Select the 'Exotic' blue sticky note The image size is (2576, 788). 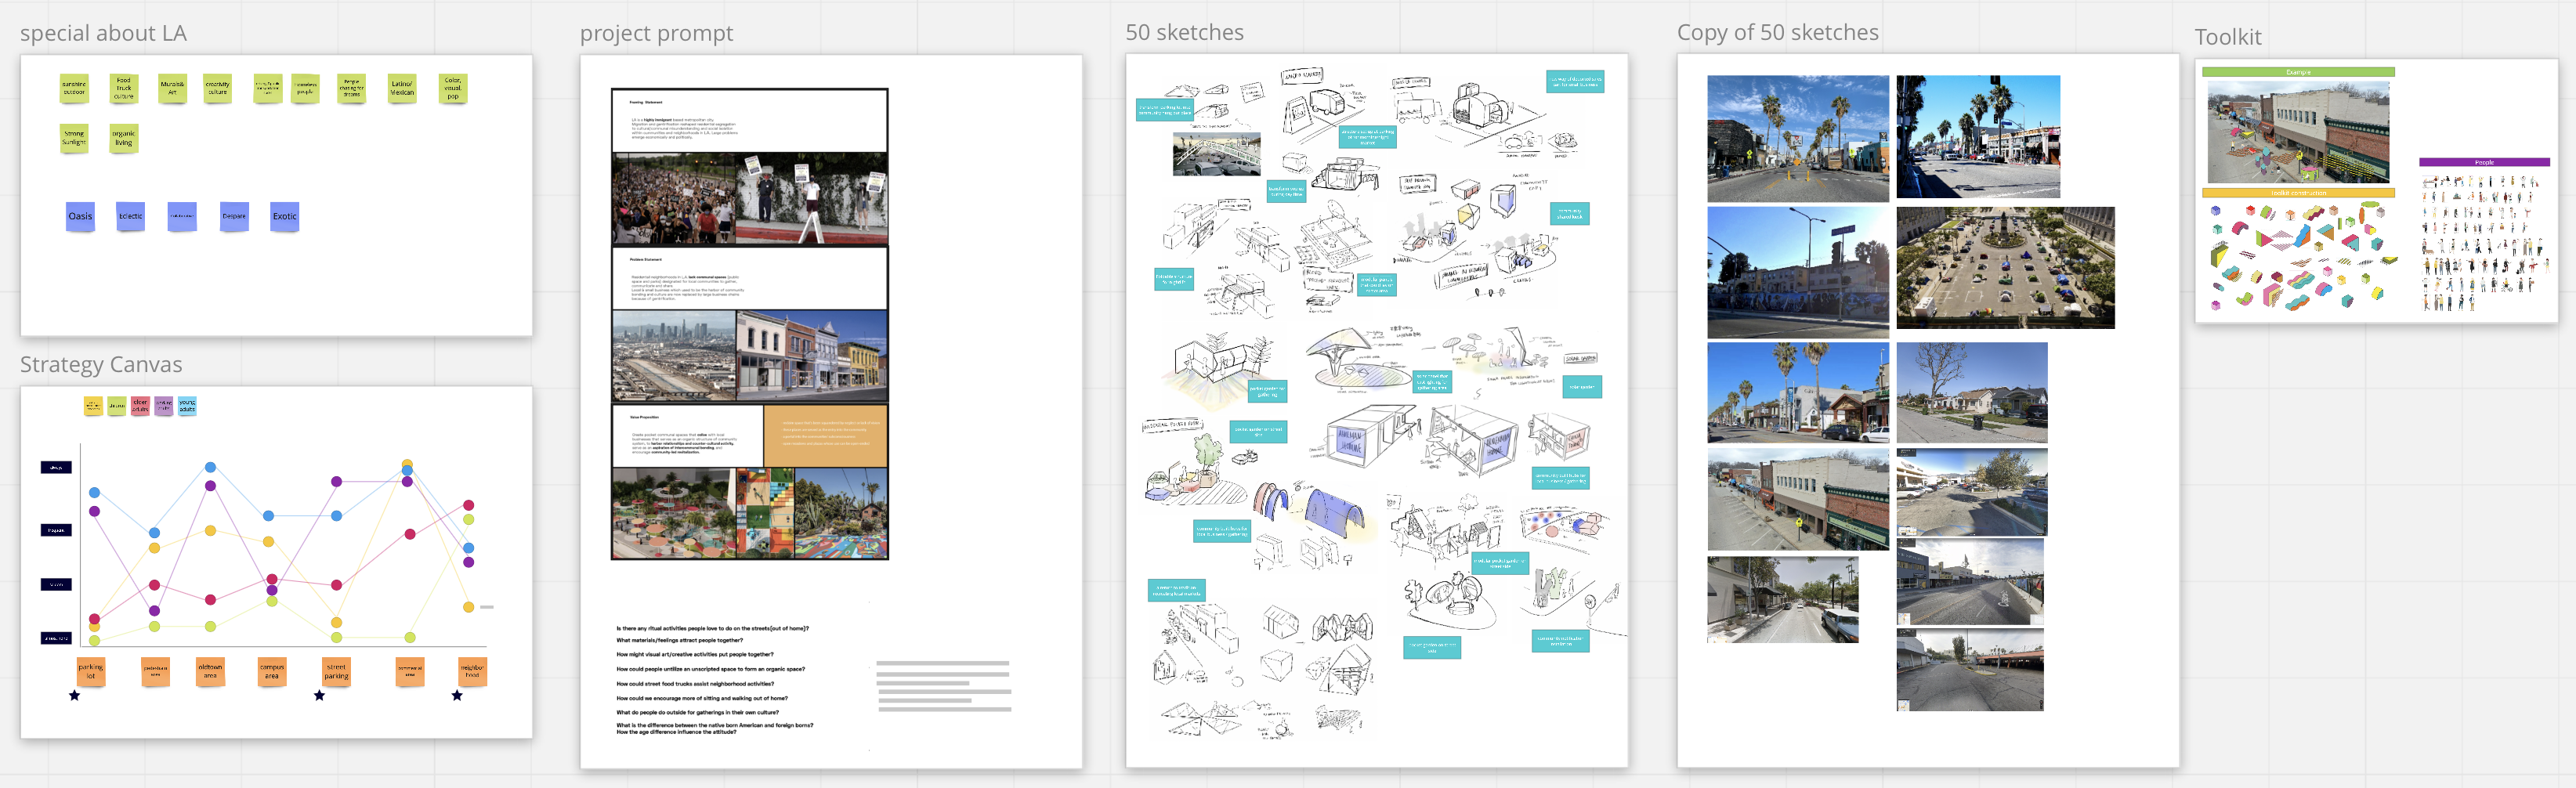point(284,216)
